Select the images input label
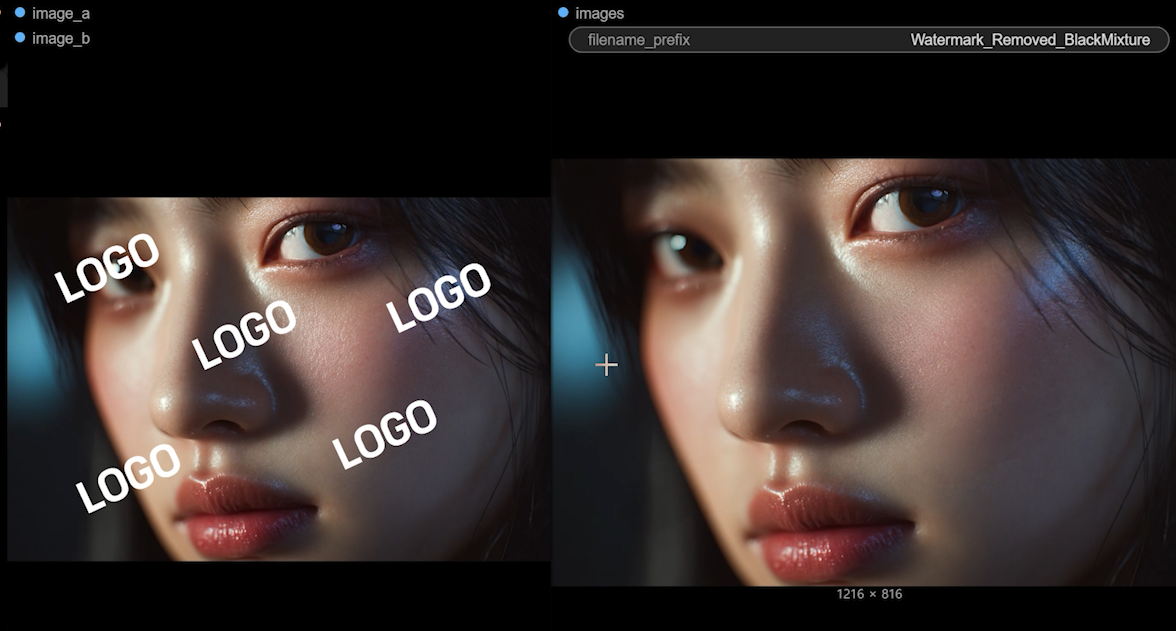The height and width of the screenshot is (631, 1176). pyautogui.click(x=599, y=14)
